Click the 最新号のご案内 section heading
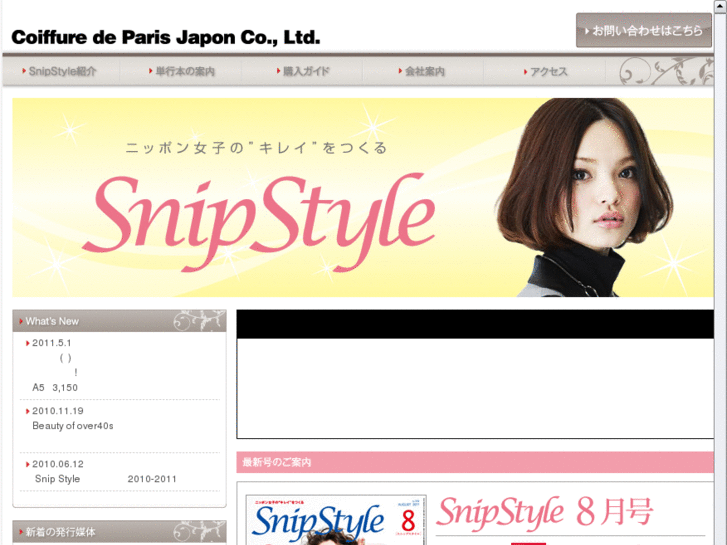Screen dimensions: 727x545 [x=475, y=462]
